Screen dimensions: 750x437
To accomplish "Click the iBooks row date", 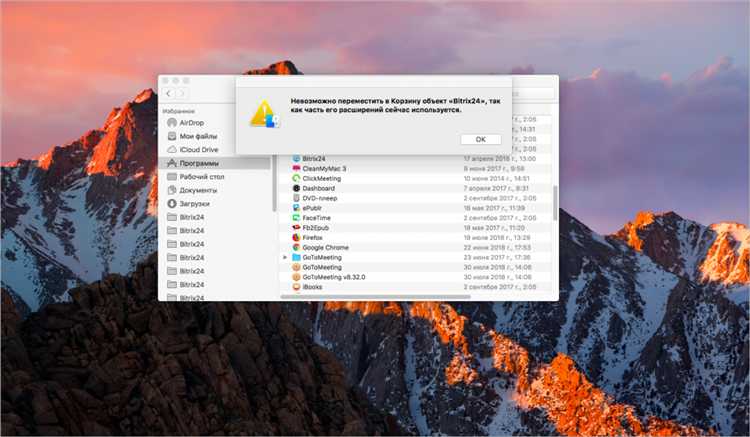I will [x=499, y=287].
